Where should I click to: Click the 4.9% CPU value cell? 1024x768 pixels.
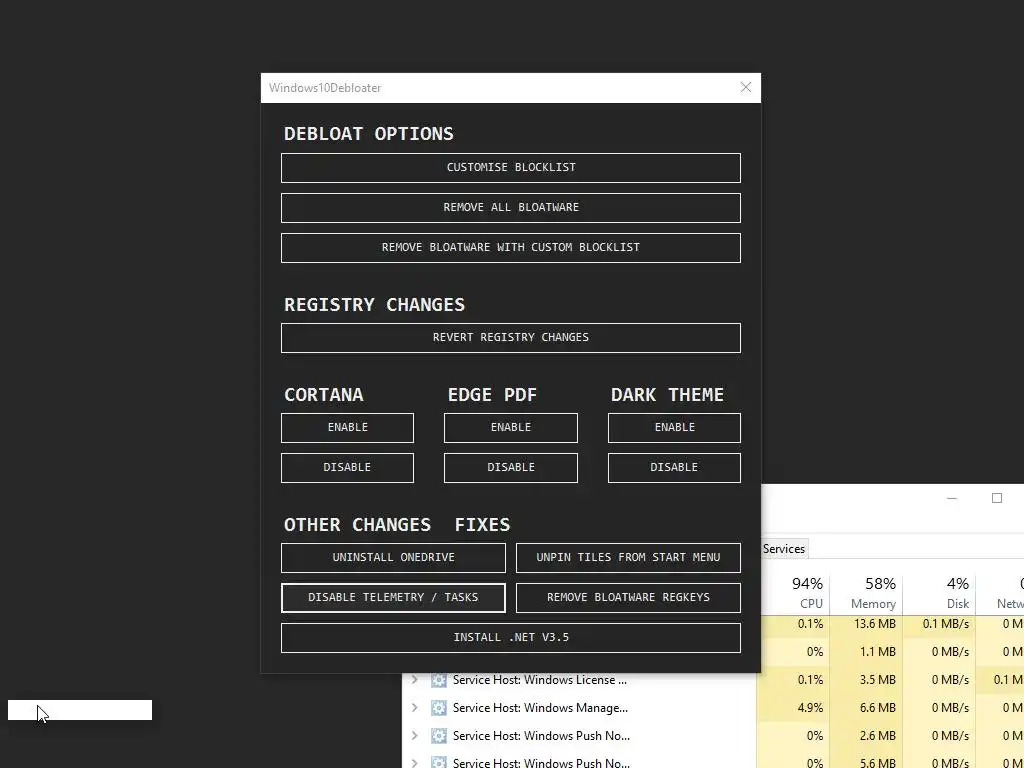point(793,708)
